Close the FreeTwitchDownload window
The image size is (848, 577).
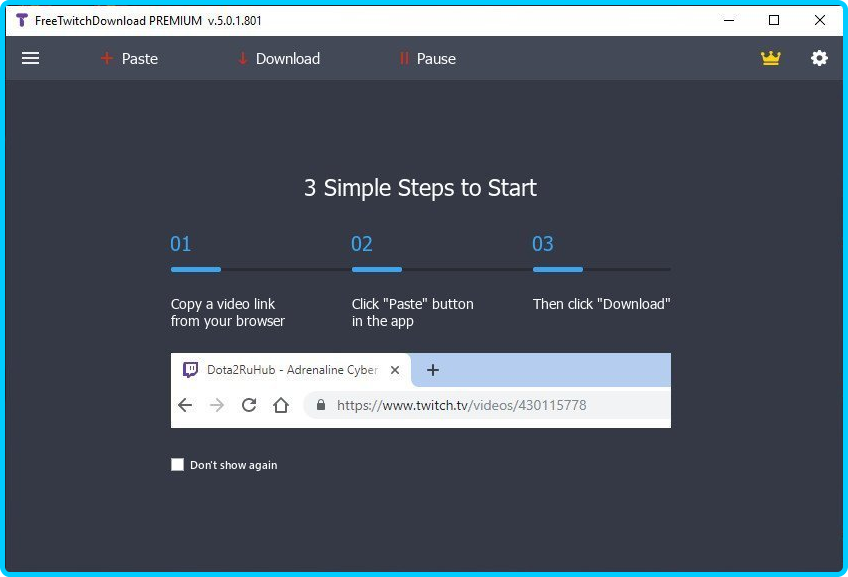pos(820,21)
